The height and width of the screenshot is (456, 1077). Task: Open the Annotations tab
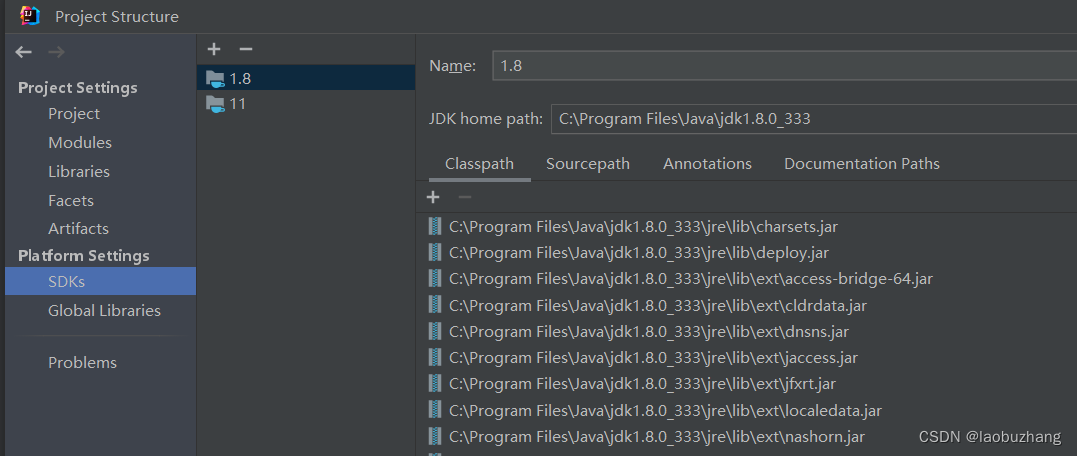click(x=707, y=164)
